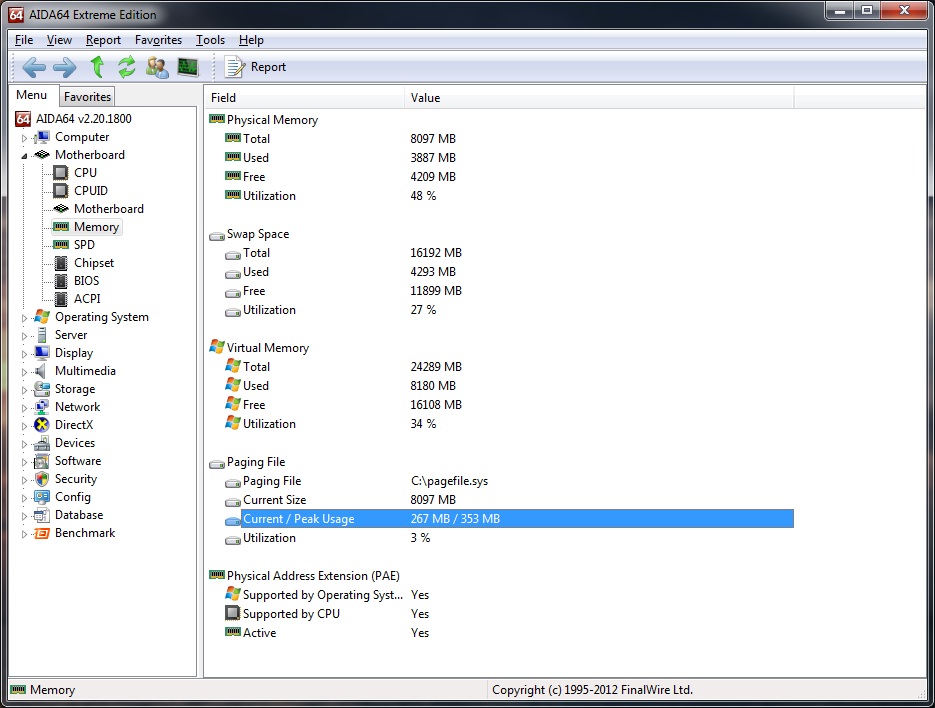Image resolution: width=935 pixels, height=708 pixels.
Task: Collapse the Motherboard tree node
Action: (x=24, y=156)
